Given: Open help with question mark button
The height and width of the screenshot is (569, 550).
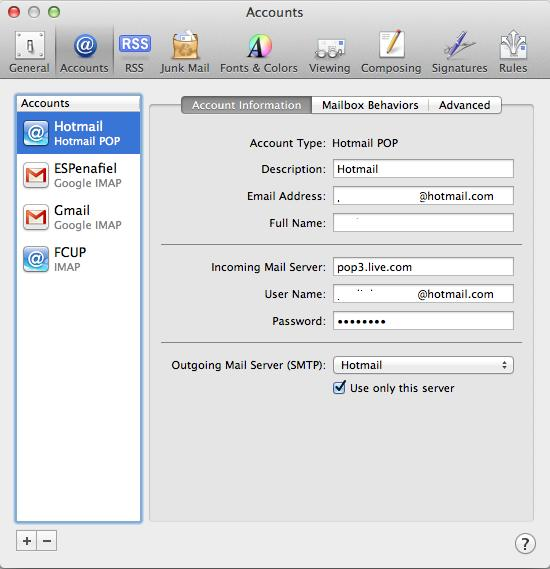Looking at the screenshot, I should point(525,544).
